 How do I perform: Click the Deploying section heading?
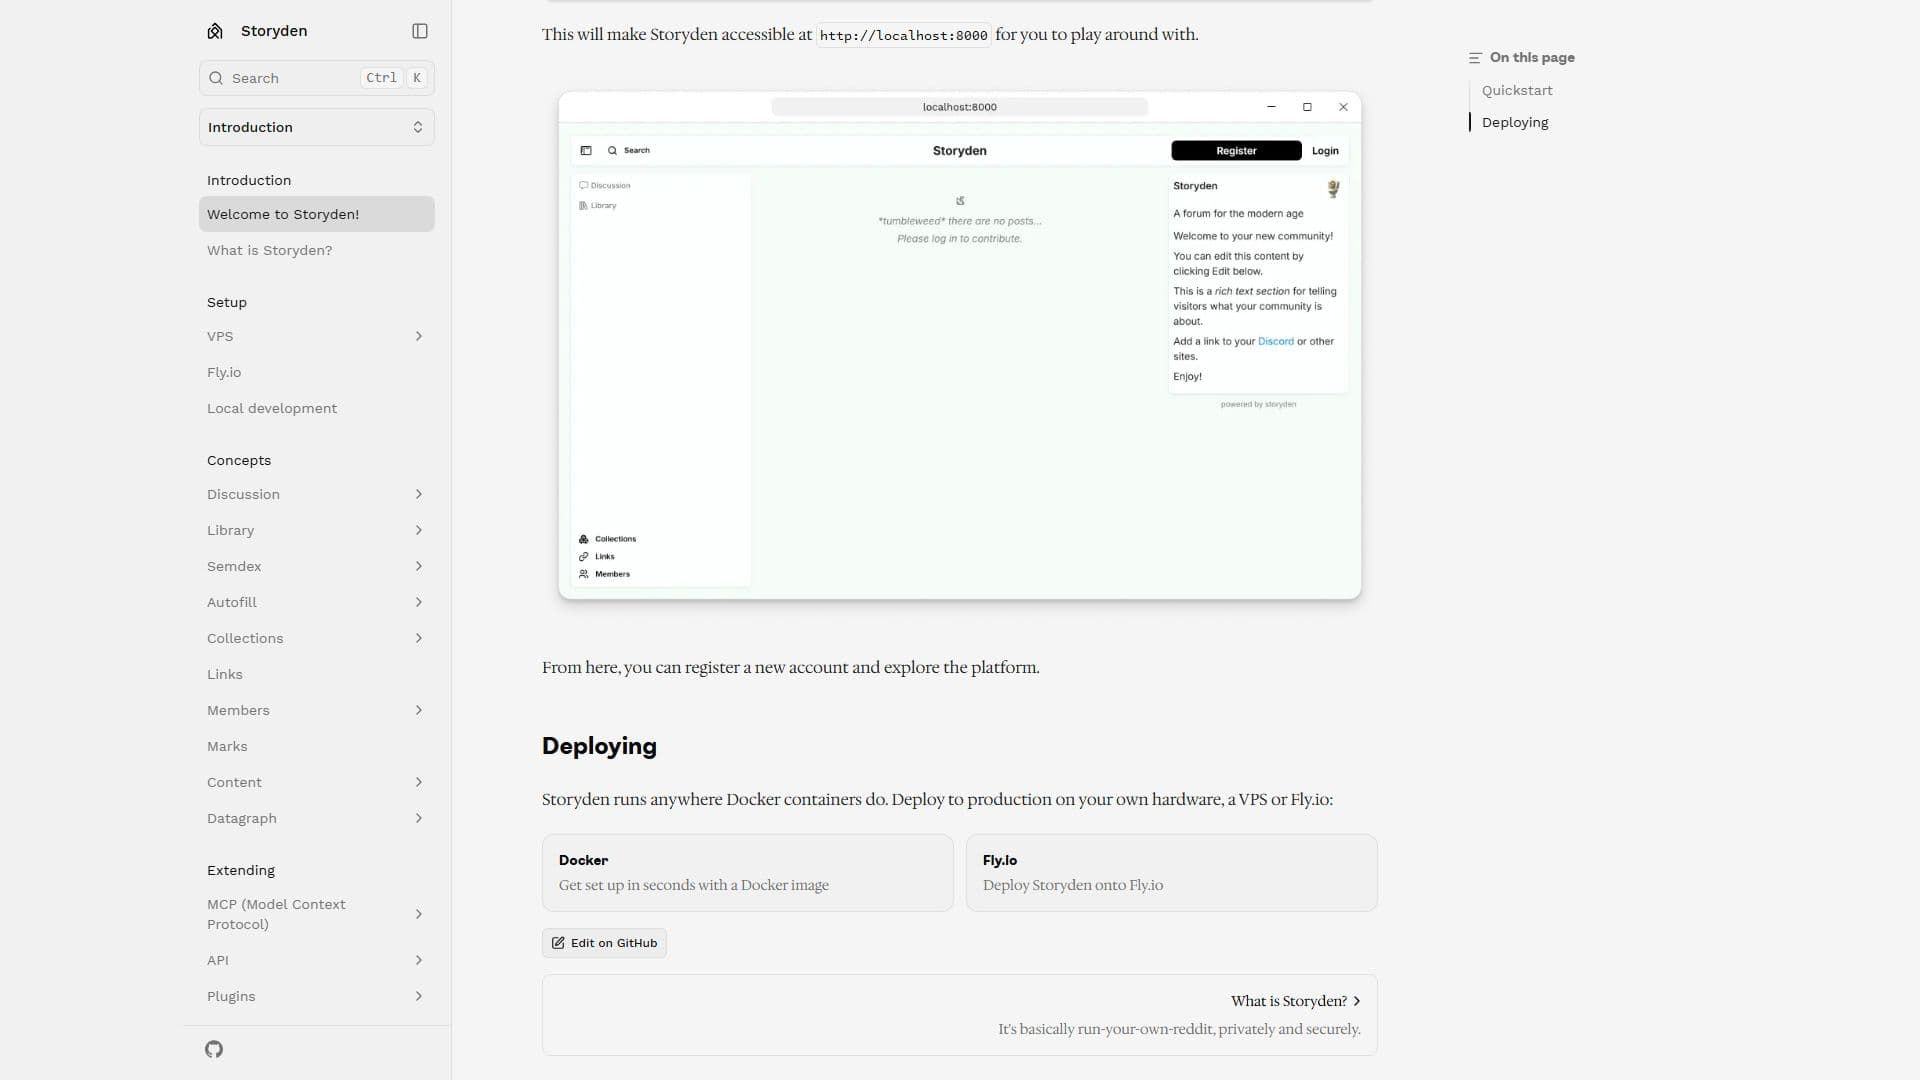click(599, 746)
